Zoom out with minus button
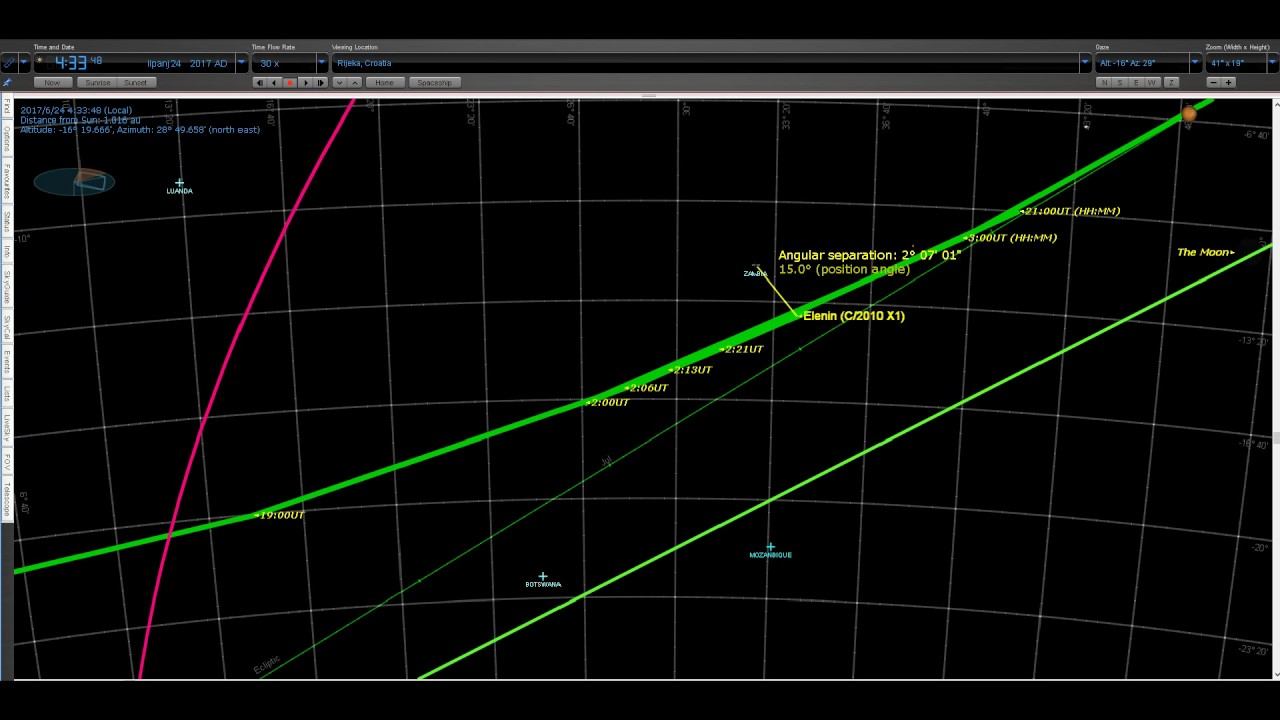The height and width of the screenshot is (720, 1280). pos(1214,82)
